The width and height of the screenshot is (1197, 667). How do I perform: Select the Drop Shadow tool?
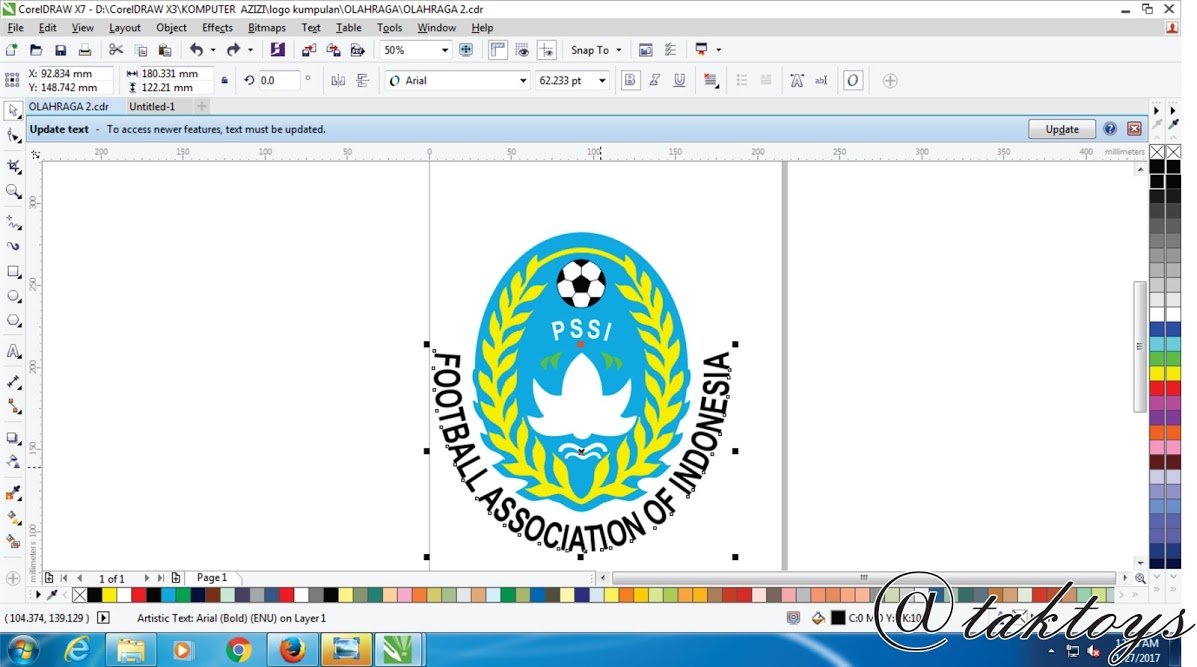(13, 438)
